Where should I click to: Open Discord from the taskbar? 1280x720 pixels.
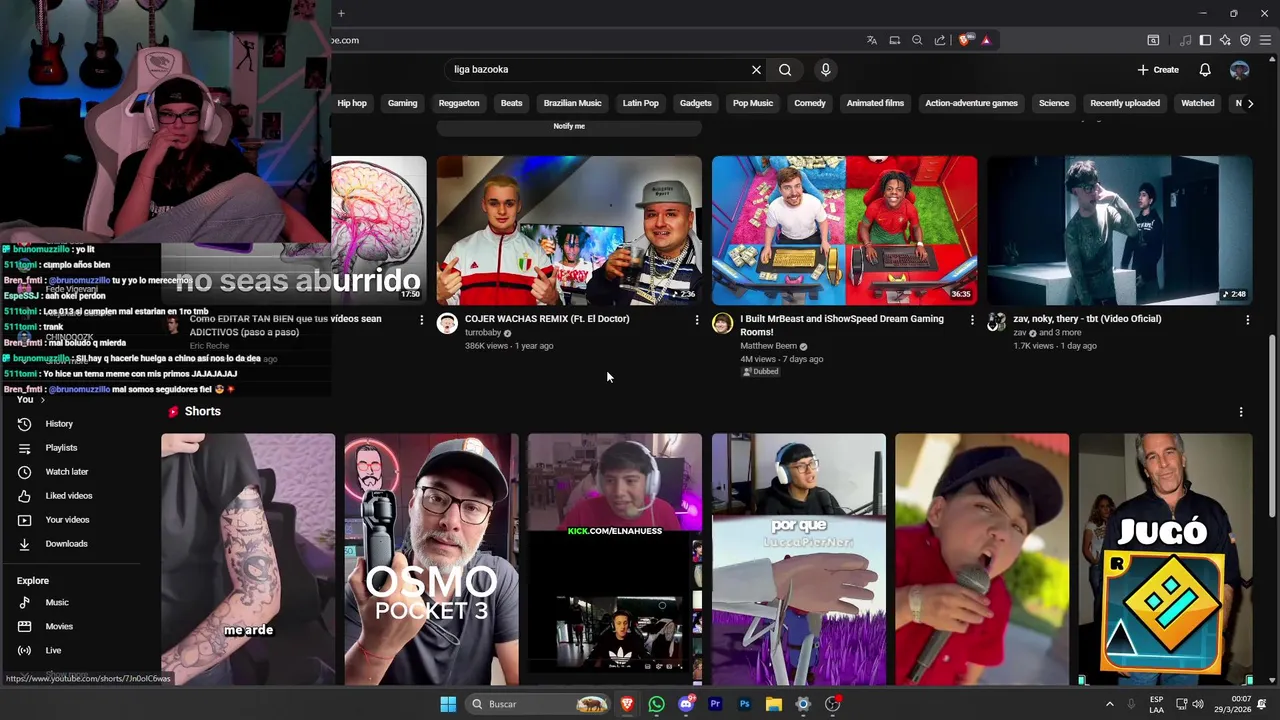(x=686, y=704)
